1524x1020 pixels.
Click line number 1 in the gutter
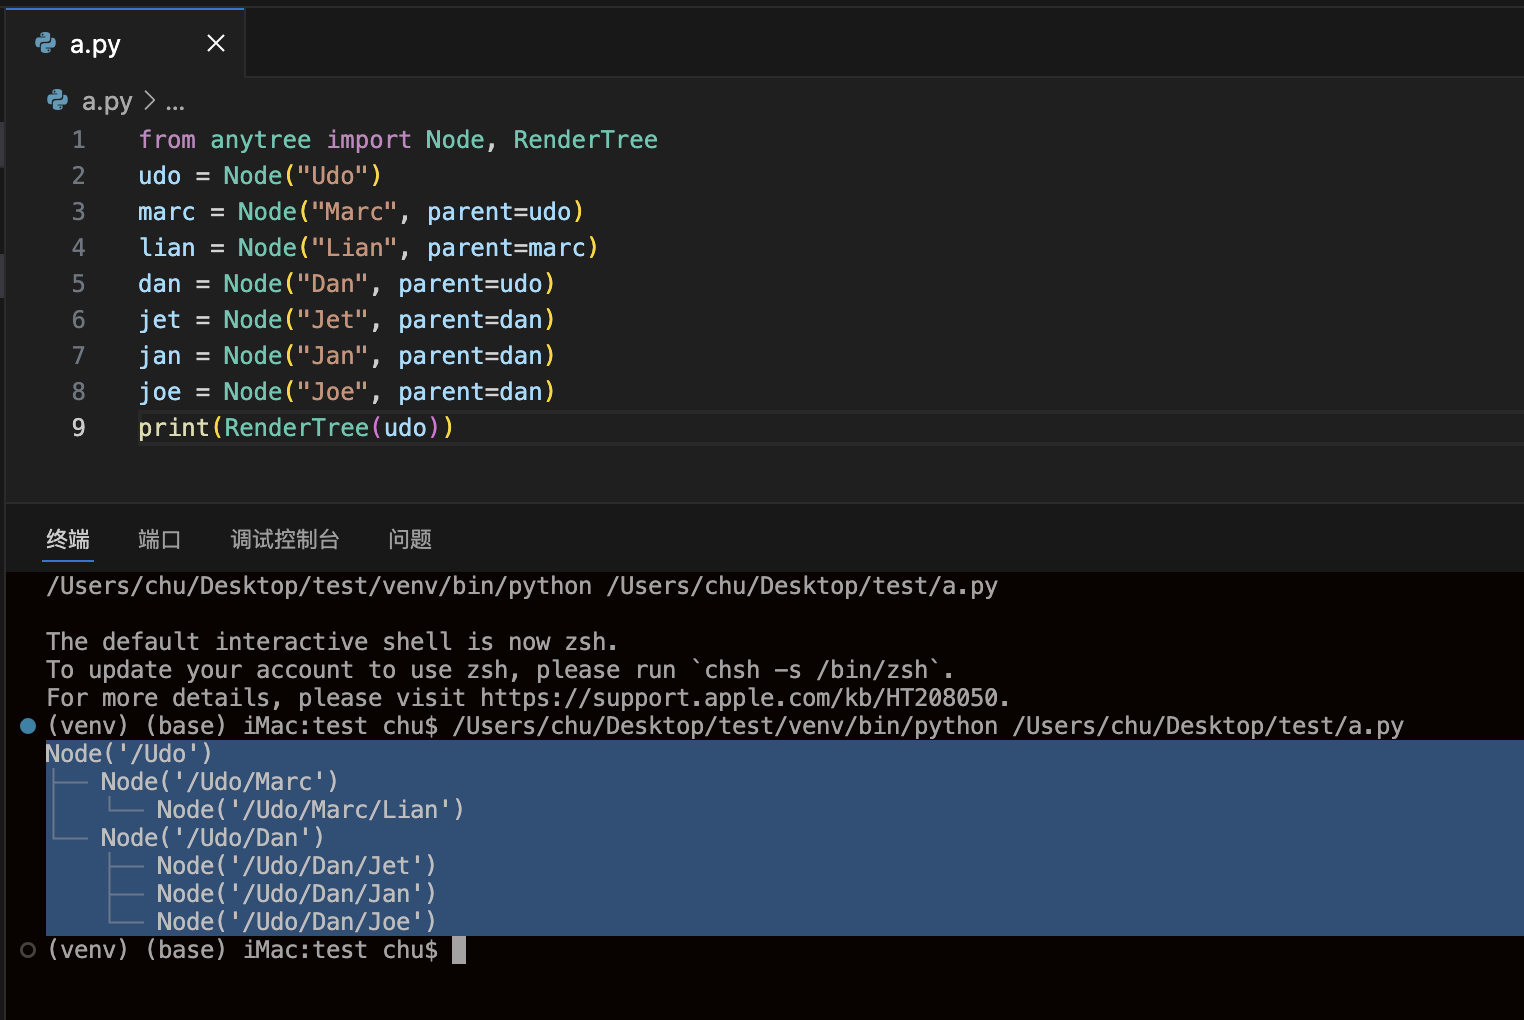point(78,140)
